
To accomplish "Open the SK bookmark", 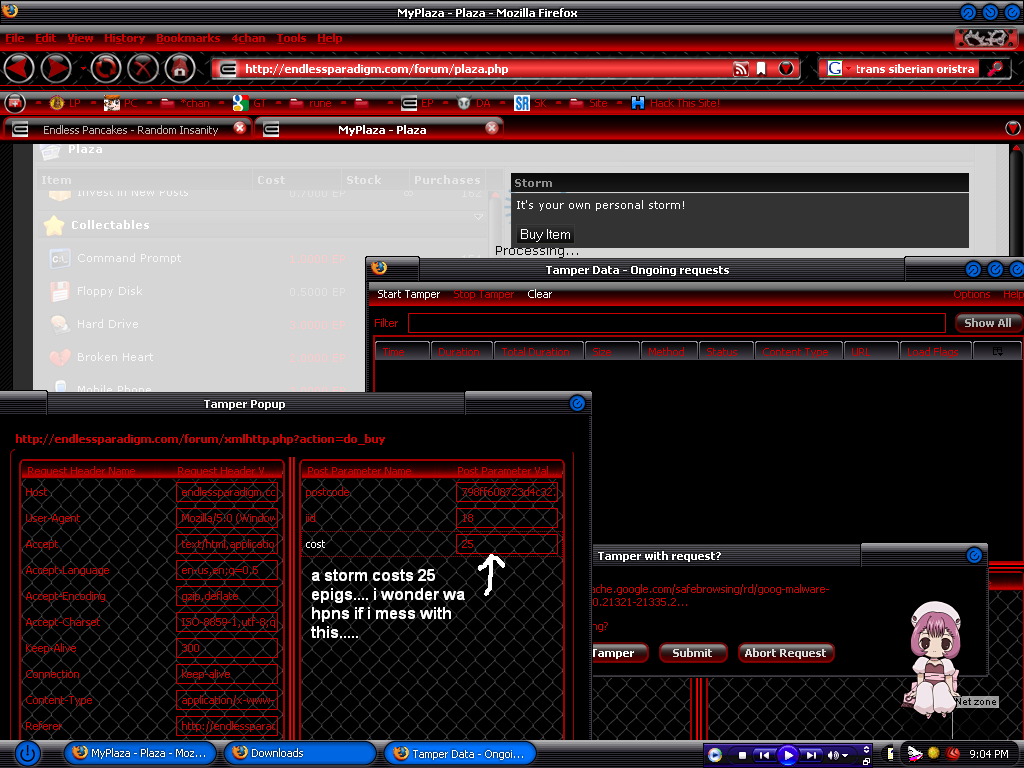I will 530,103.
